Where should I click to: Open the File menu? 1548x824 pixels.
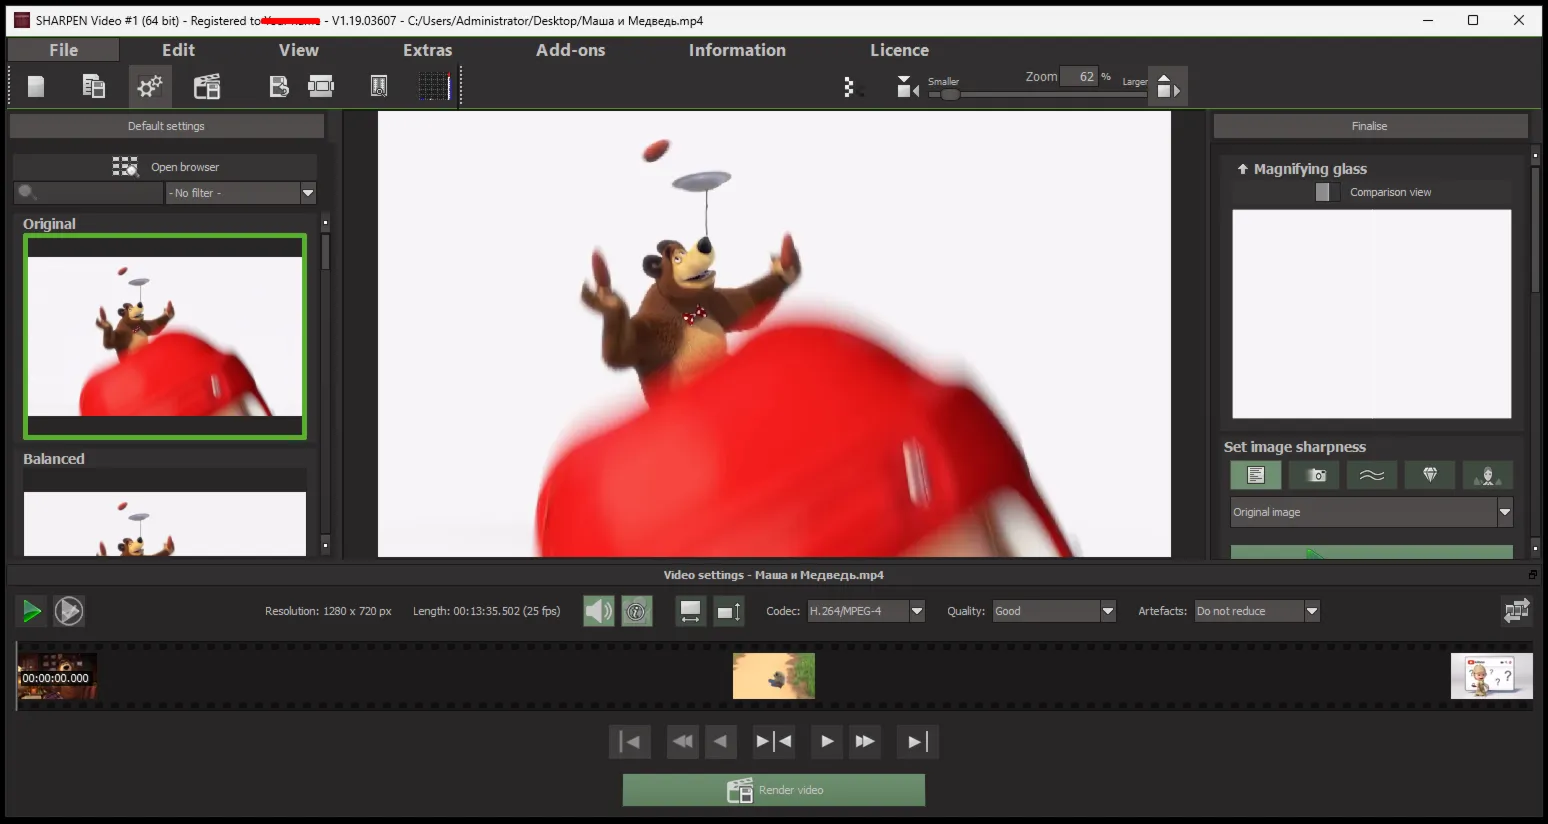pos(63,50)
